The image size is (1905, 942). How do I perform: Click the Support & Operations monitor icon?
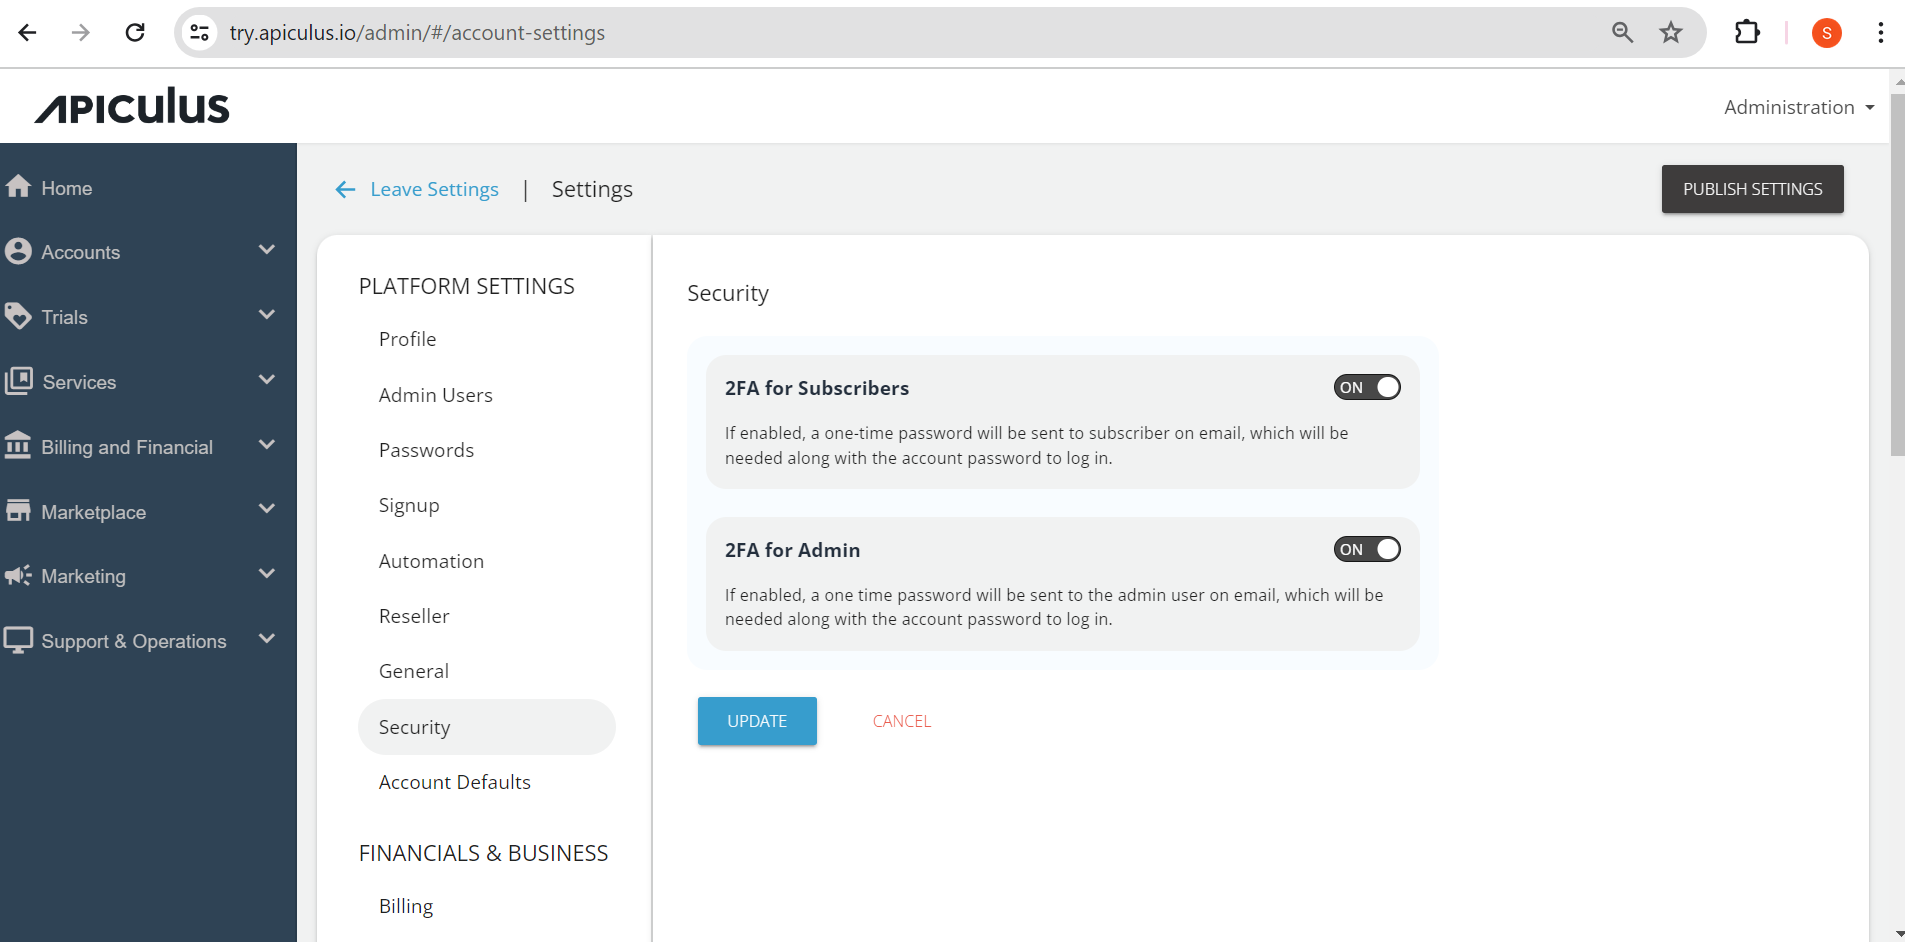click(18, 640)
